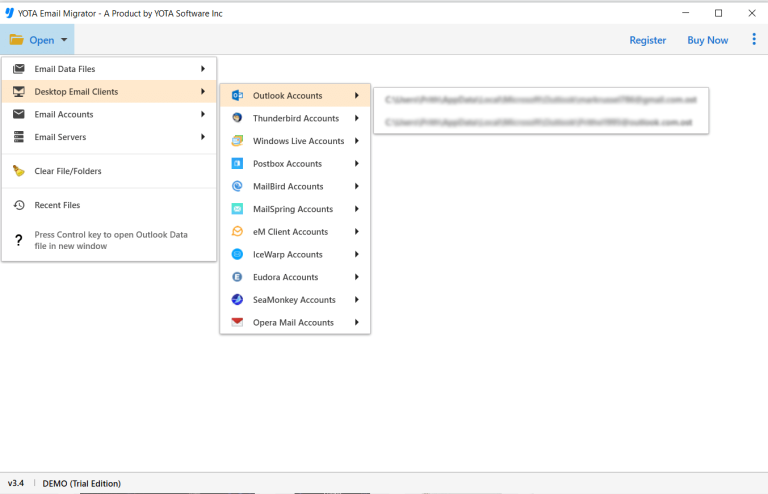Click the Clear File/Folders broom icon
The image size is (768, 494).
point(19,171)
